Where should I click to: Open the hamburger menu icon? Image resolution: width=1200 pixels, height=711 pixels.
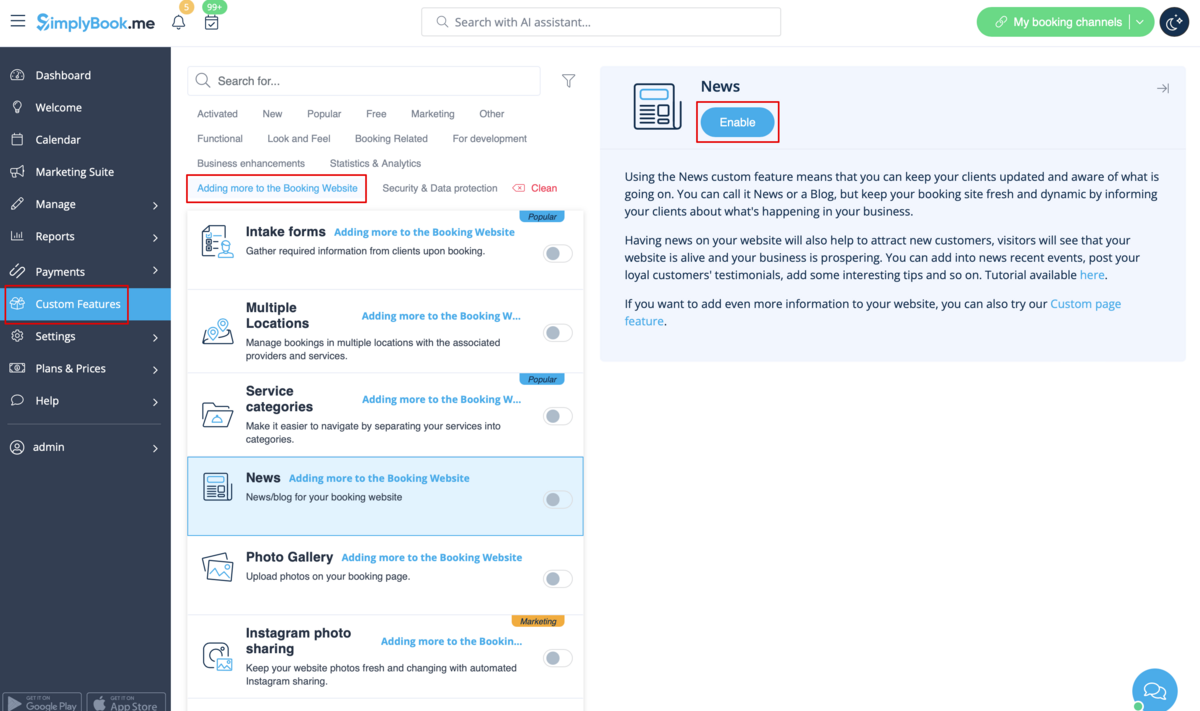coord(18,21)
